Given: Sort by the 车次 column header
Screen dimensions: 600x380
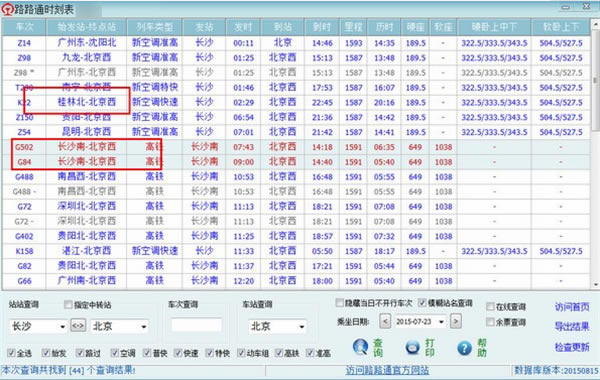Looking at the screenshot, I should click(x=24, y=27).
